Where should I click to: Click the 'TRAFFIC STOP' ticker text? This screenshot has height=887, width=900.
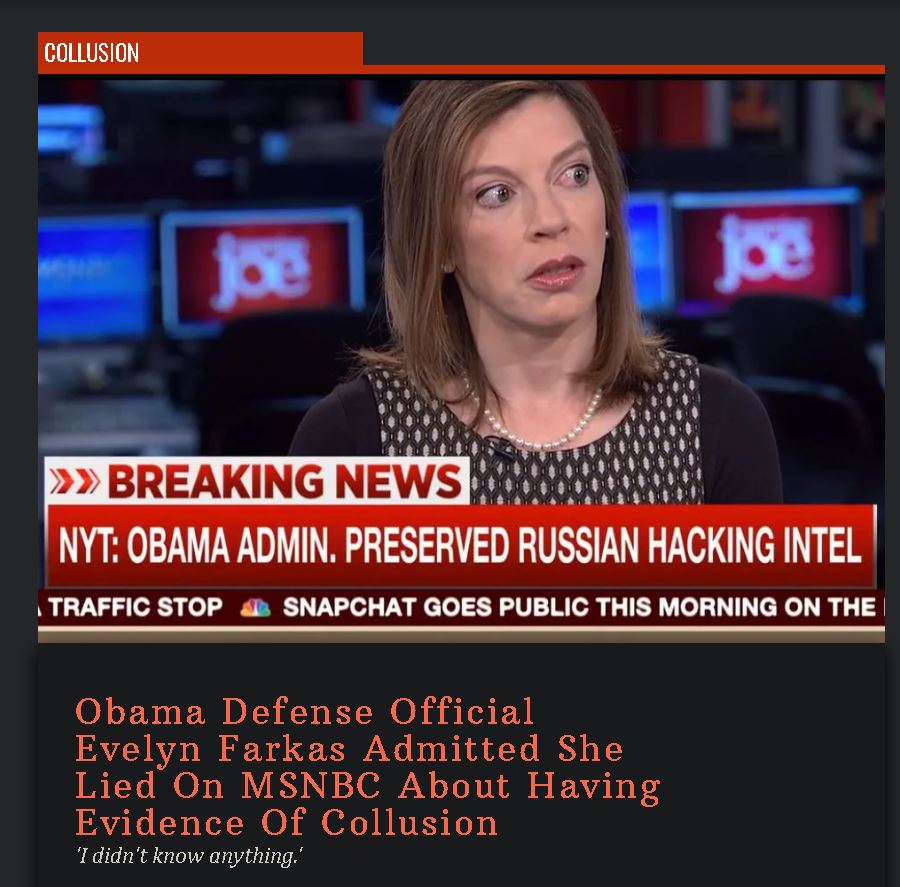point(135,607)
